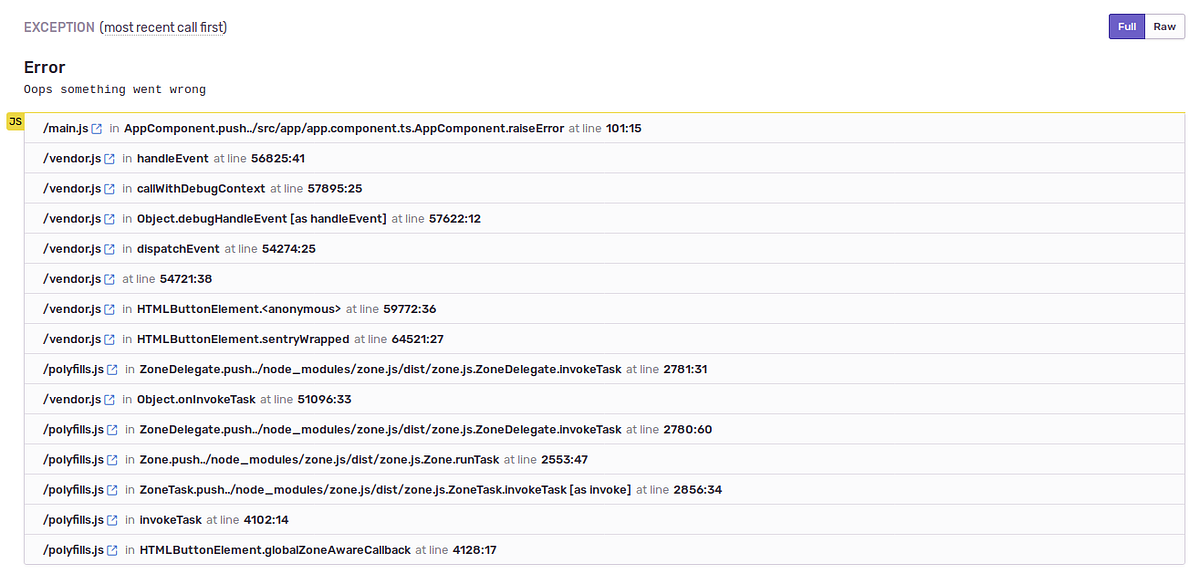Expand ZoneDelegate.invokeTask frame at 2780:60
Image resolution: width=1200 pixels, height=574 pixels.
(x=604, y=430)
